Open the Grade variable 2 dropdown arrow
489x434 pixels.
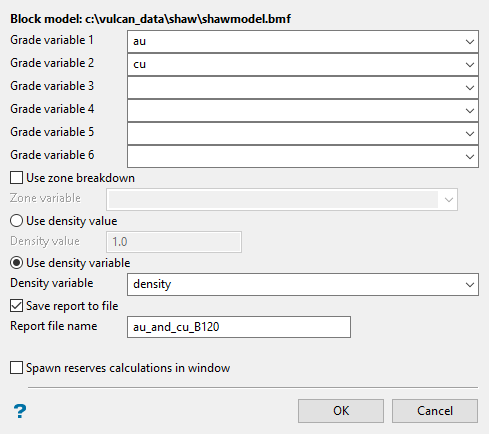click(x=470, y=65)
